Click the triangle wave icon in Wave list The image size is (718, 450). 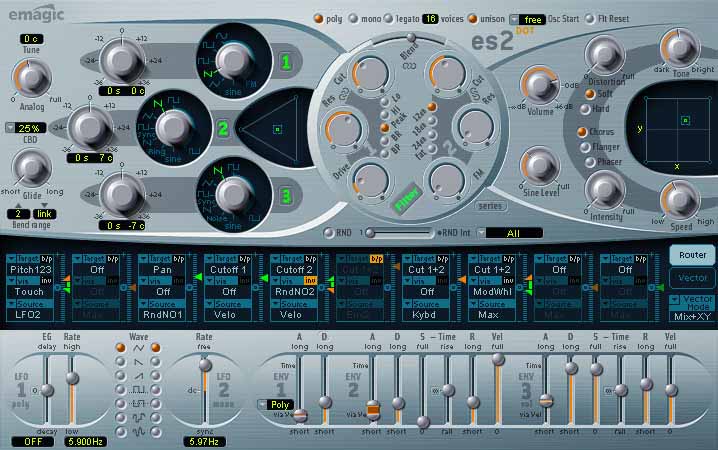[138, 348]
